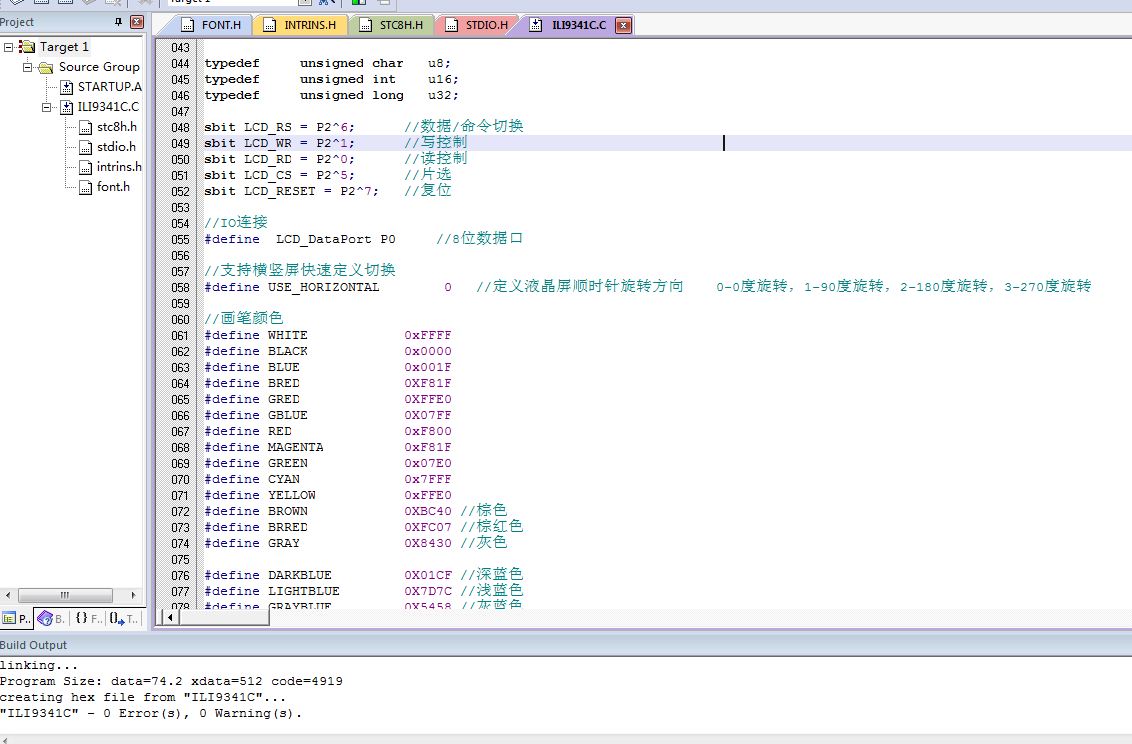1132x744 pixels.
Task: Switch to the INTRINS.H editor tab
Action: (x=300, y=25)
